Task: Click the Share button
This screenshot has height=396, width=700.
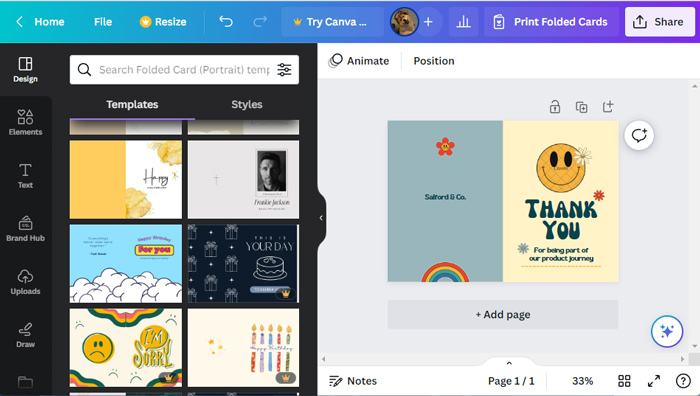Action: point(659,21)
